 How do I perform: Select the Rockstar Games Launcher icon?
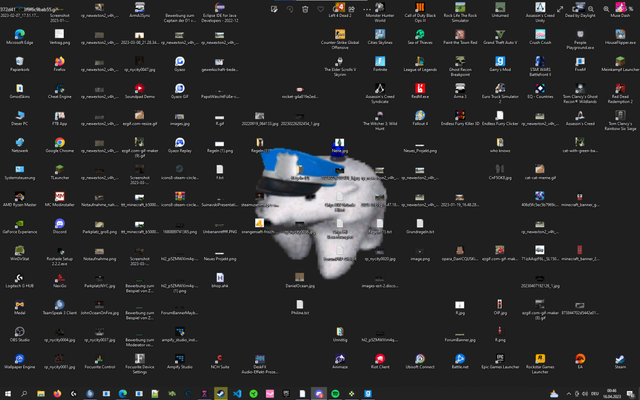click(540, 364)
